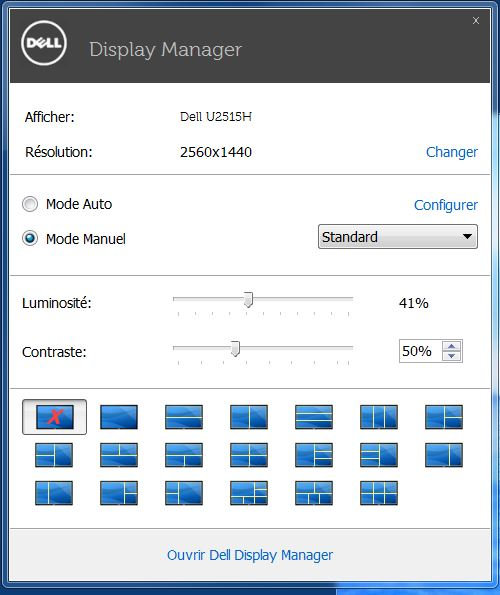
Task: Choose wide-right layout with narrow left column split
Action: [x=184, y=493]
